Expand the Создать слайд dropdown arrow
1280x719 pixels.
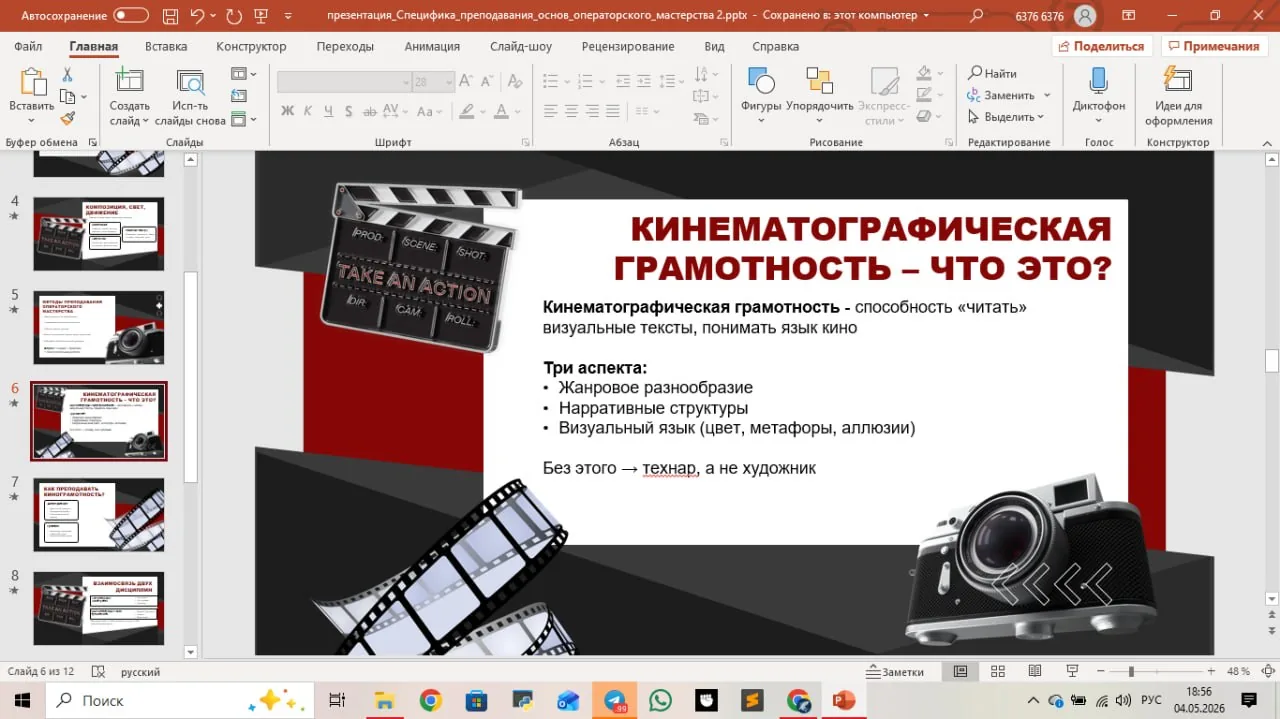click(145, 121)
